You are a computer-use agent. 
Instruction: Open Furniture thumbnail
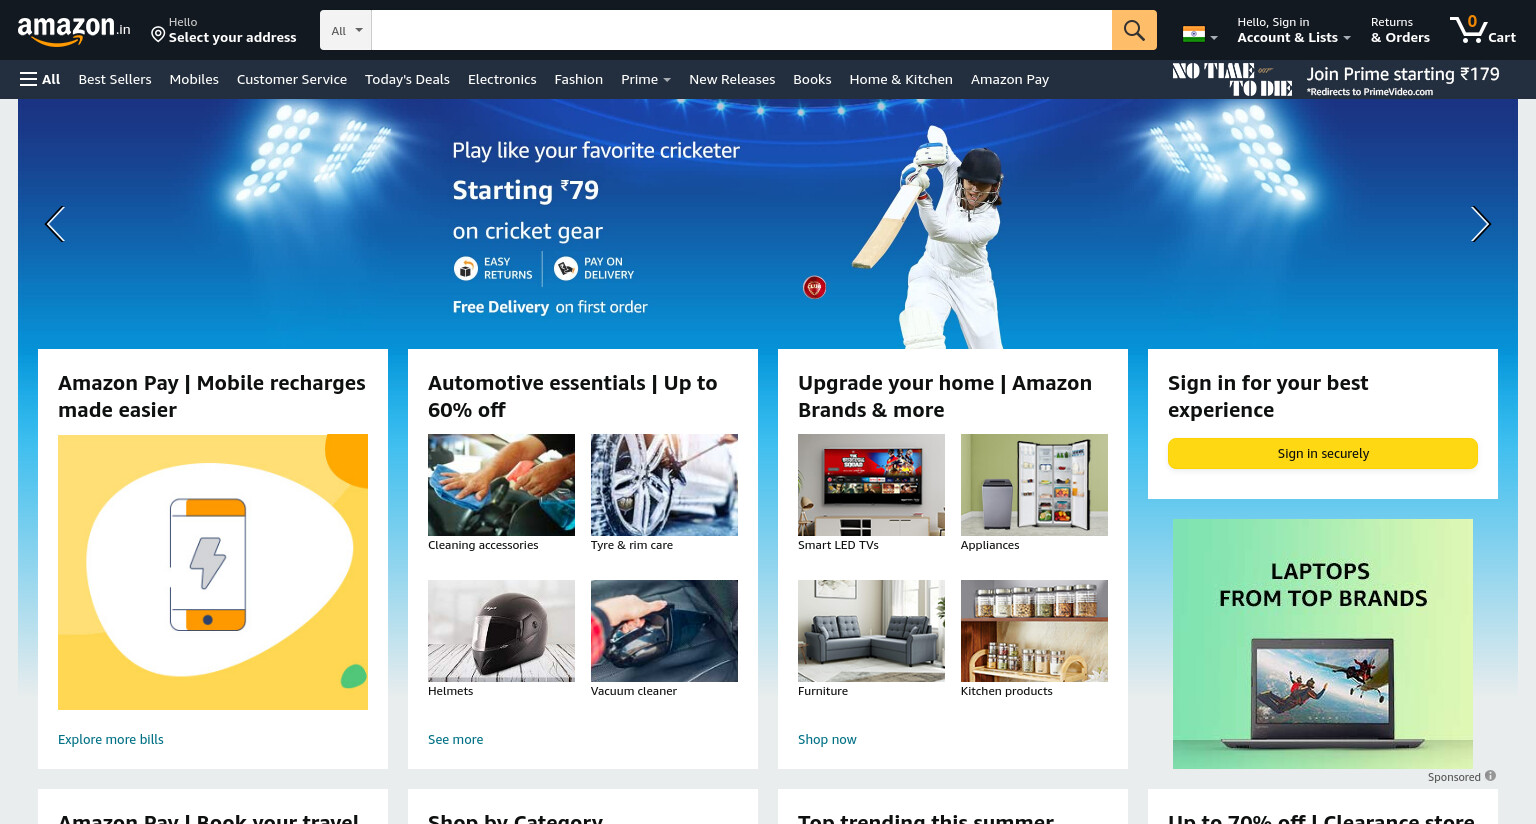(x=871, y=631)
